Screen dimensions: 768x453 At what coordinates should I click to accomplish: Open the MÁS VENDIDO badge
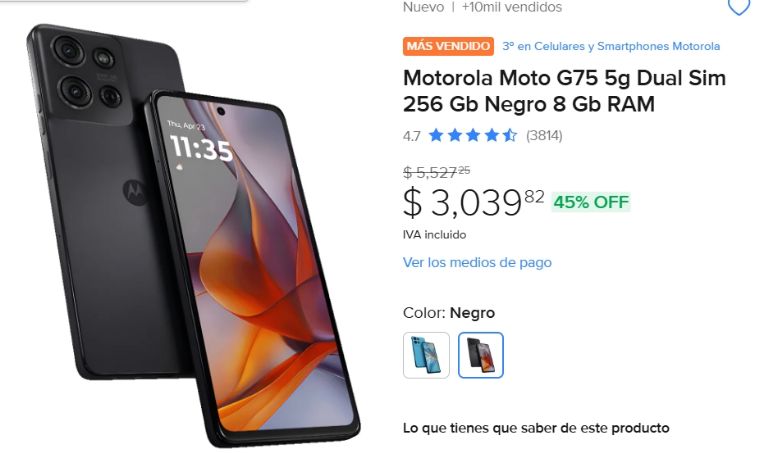tap(448, 47)
